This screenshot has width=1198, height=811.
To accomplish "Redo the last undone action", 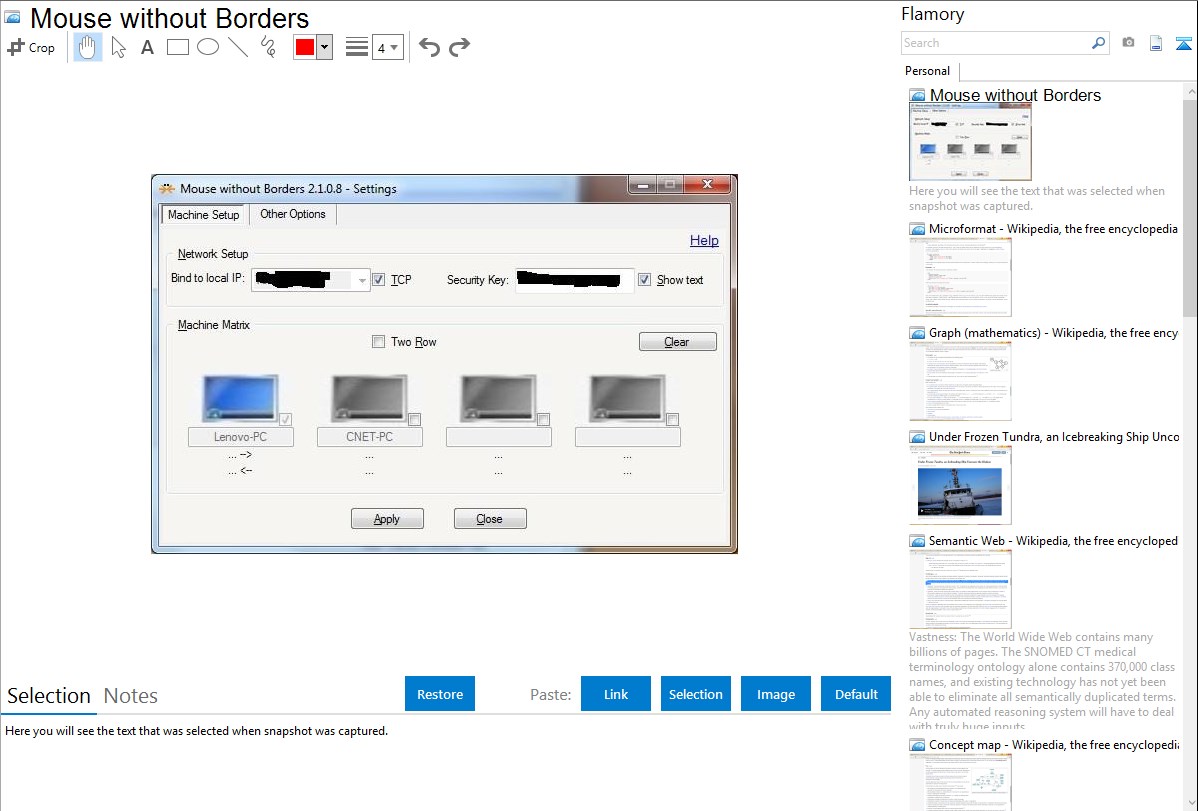I will click(x=459, y=47).
